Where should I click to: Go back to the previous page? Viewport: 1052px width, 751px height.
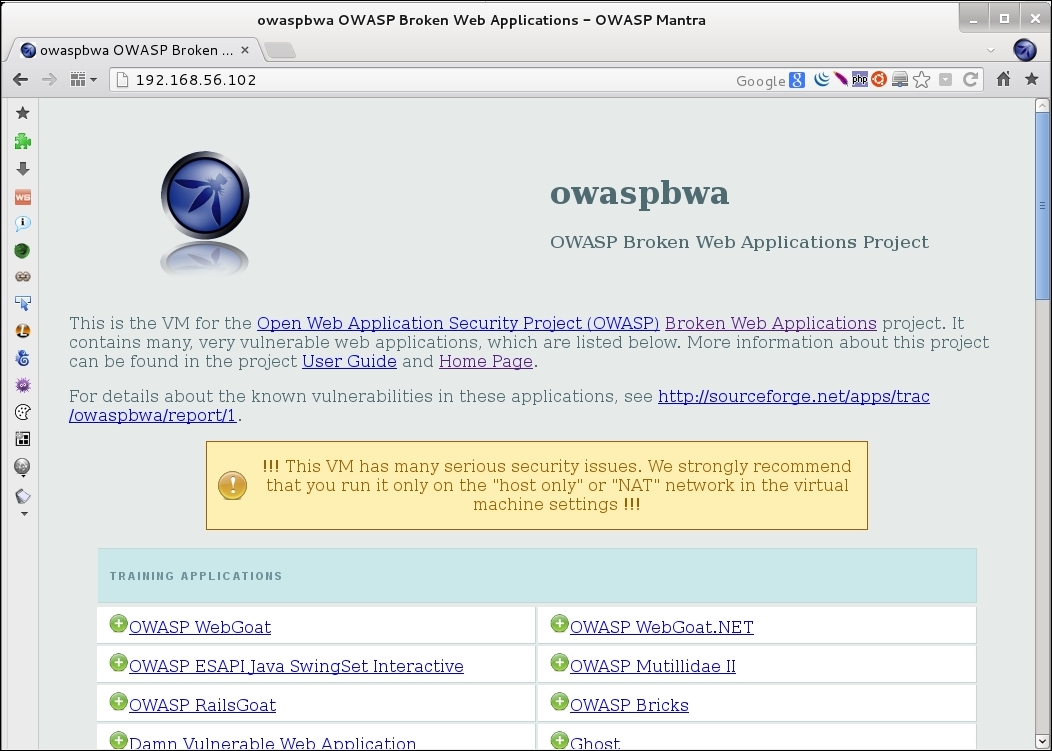click(x=20, y=80)
